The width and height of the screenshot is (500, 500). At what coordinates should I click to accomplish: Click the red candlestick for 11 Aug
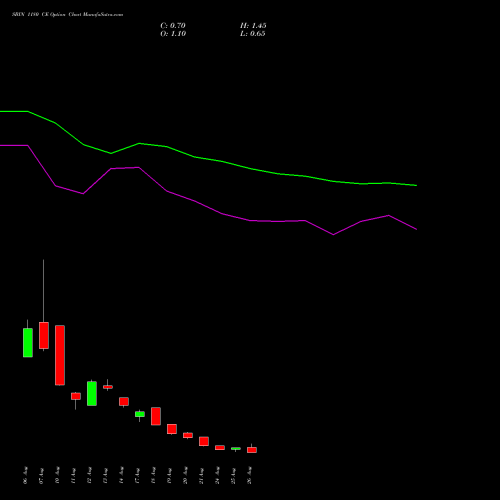click(76, 396)
